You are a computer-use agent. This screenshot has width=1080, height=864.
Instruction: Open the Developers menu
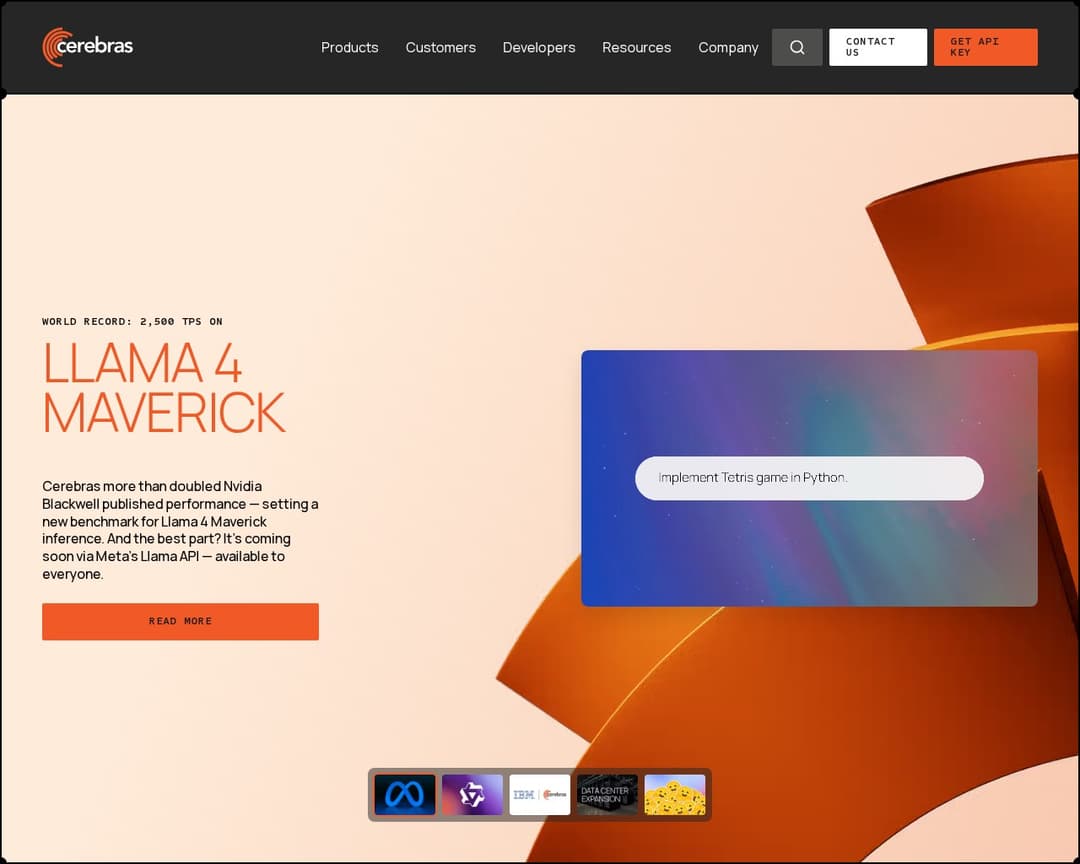(539, 48)
